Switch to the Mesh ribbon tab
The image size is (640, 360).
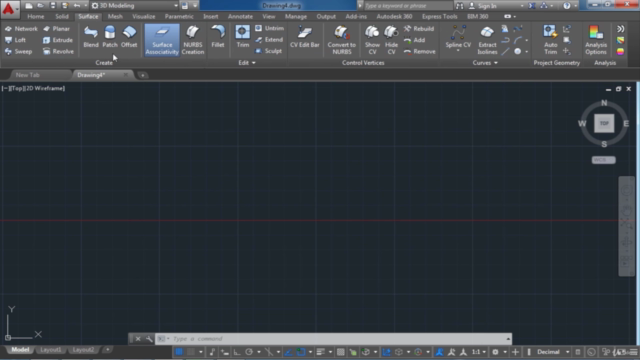[x=115, y=16]
